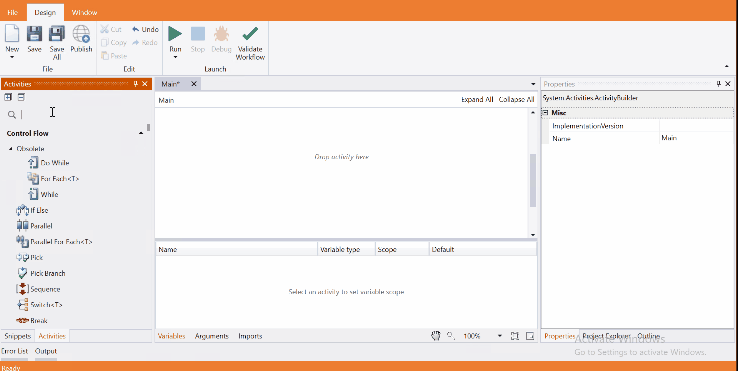Click the Stop square icon
The width and height of the screenshot is (738, 371).
click(198, 34)
